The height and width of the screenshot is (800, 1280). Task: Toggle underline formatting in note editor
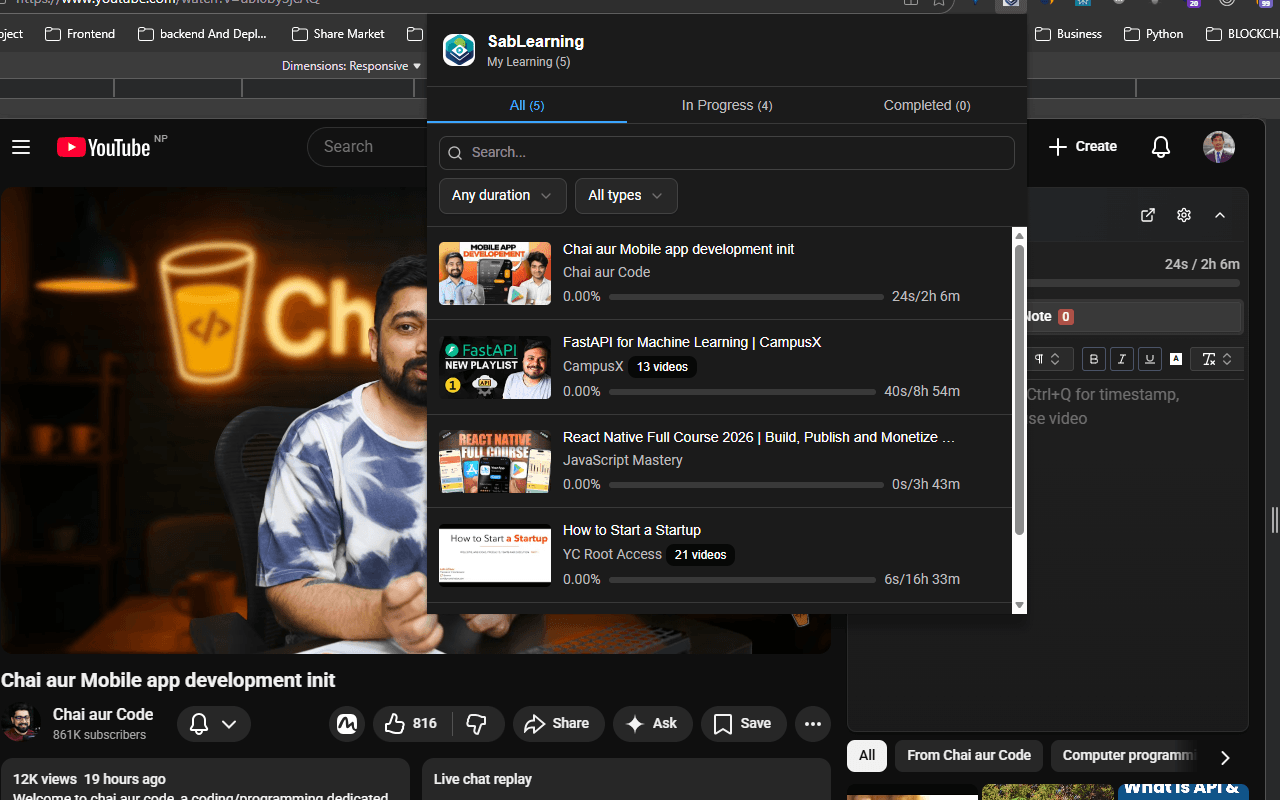pos(1150,359)
